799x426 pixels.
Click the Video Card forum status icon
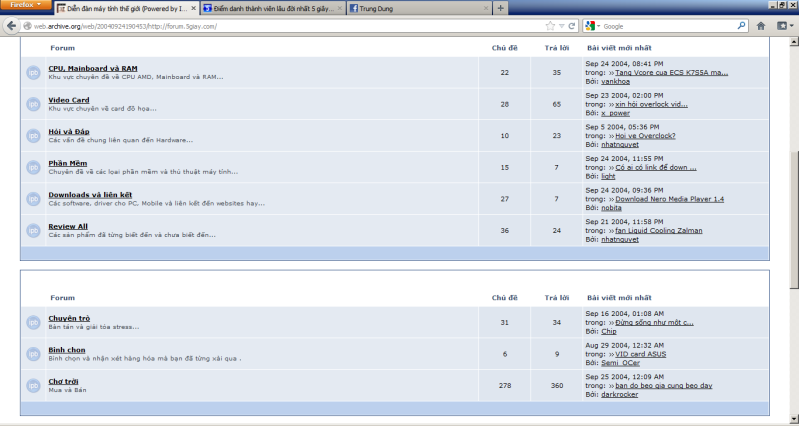pyautogui.click(x=32, y=104)
